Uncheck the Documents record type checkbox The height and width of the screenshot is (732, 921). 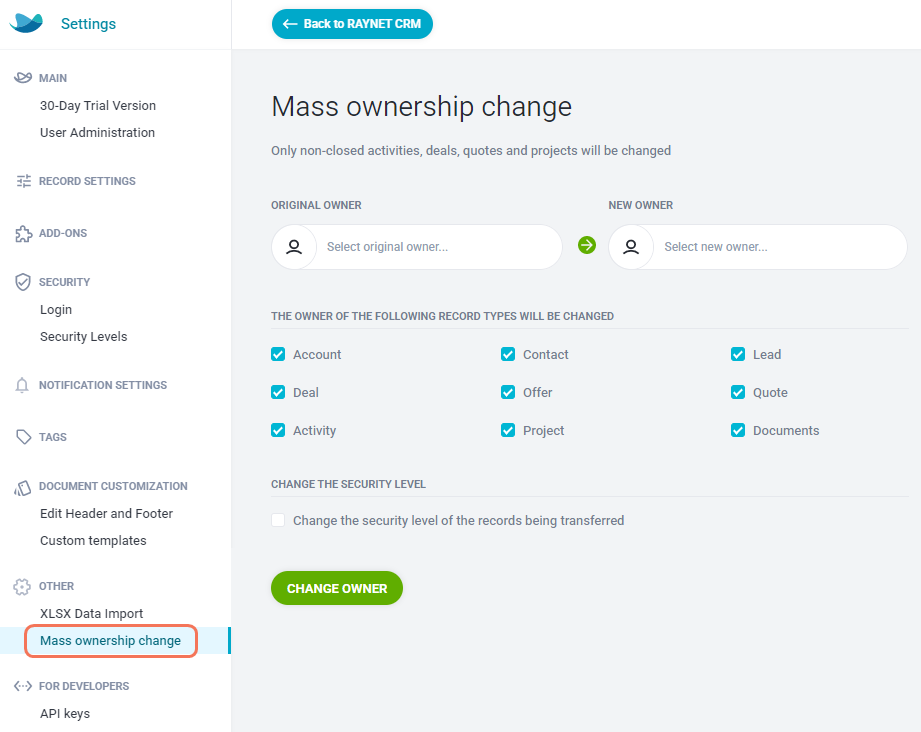click(x=738, y=430)
